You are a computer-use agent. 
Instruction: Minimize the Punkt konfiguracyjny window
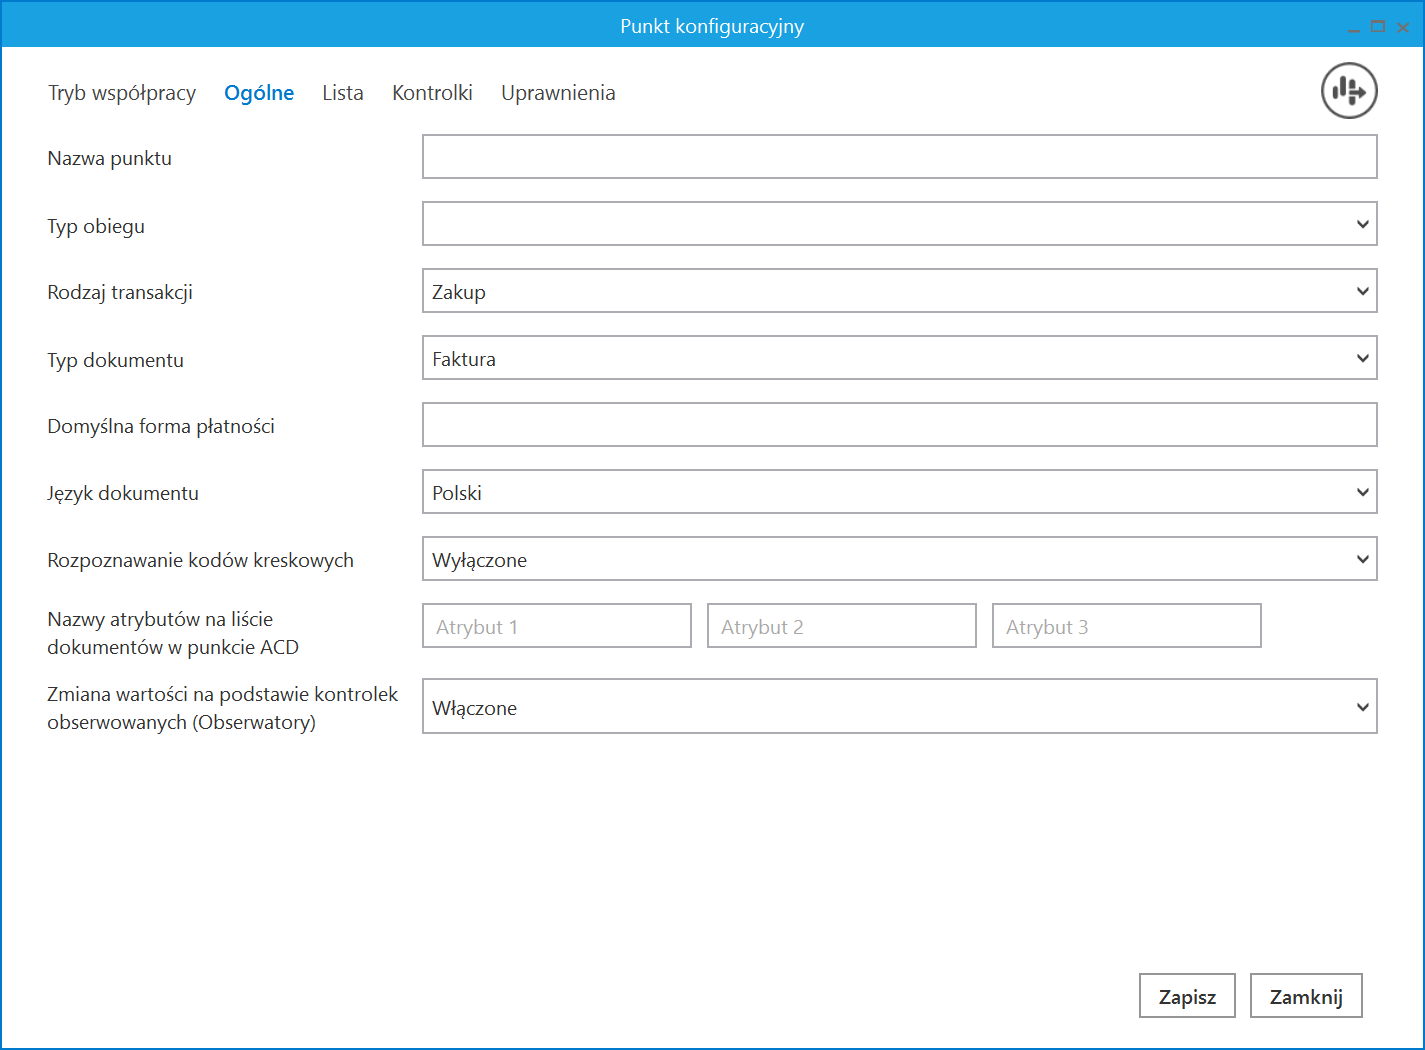(1353, 28)
